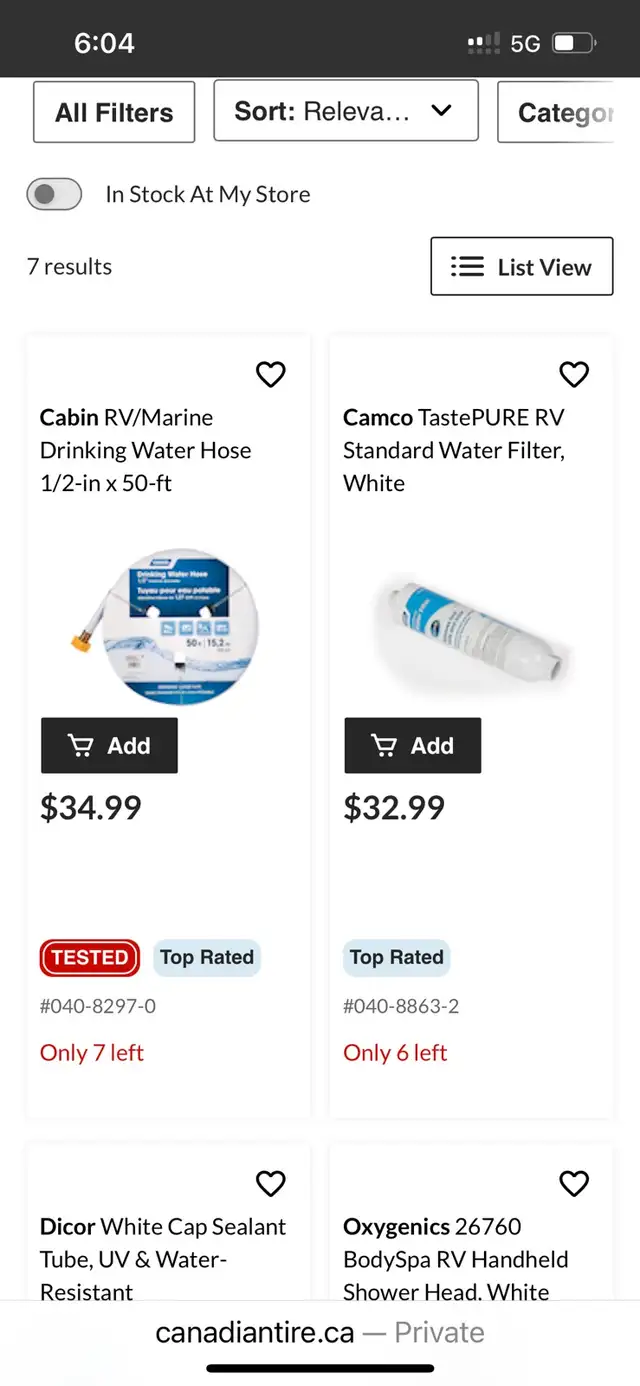This screenshot has width=640, height=1386.
Task: Tap the List View lines icon
Action: [467, 267]
